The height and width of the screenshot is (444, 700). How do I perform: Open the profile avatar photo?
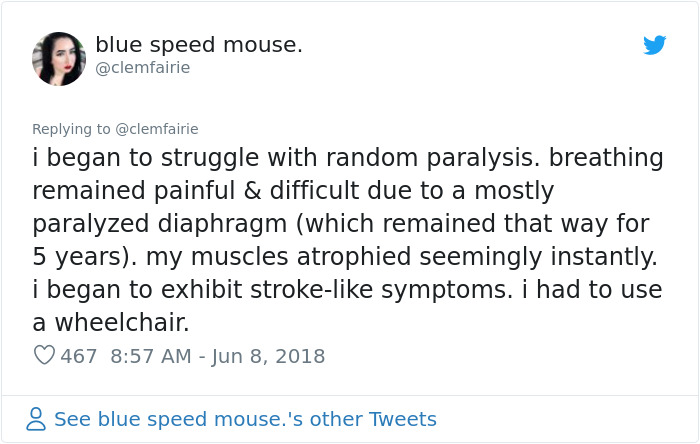coord(59,58)
